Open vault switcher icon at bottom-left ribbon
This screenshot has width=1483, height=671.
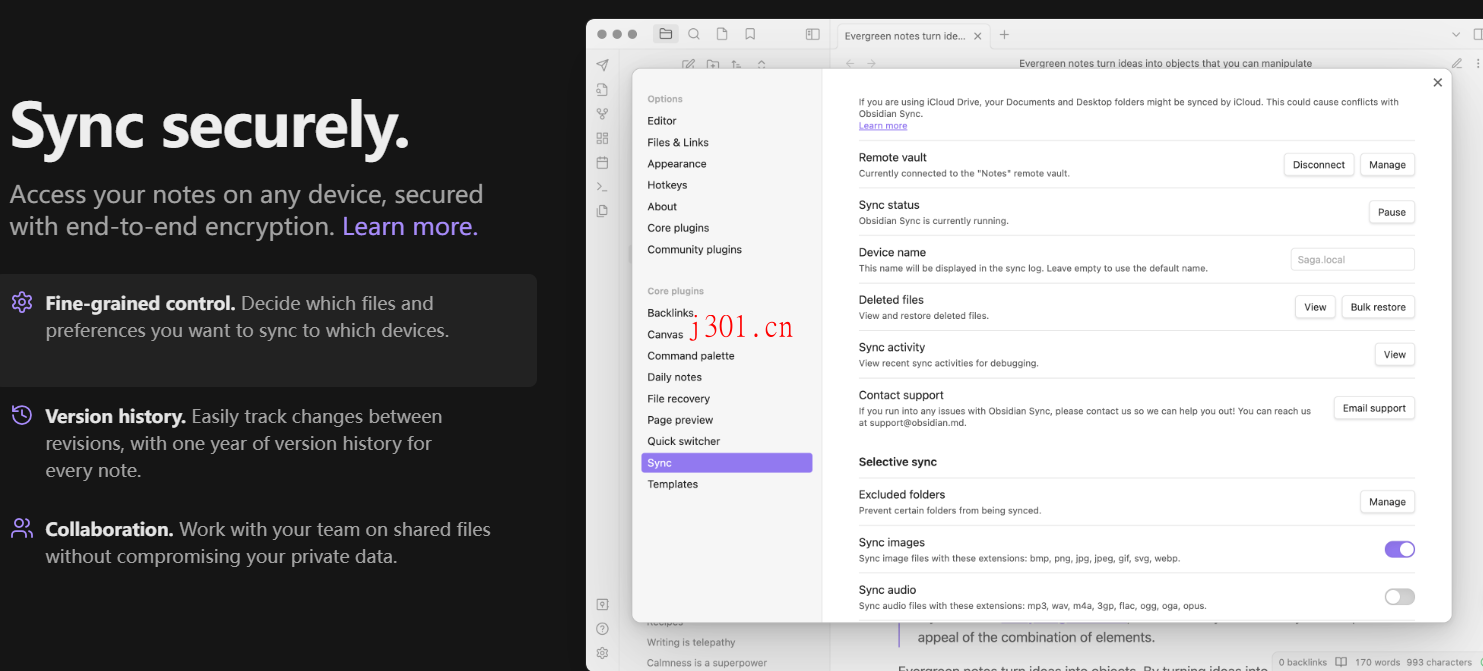click(x=602, y=604)
